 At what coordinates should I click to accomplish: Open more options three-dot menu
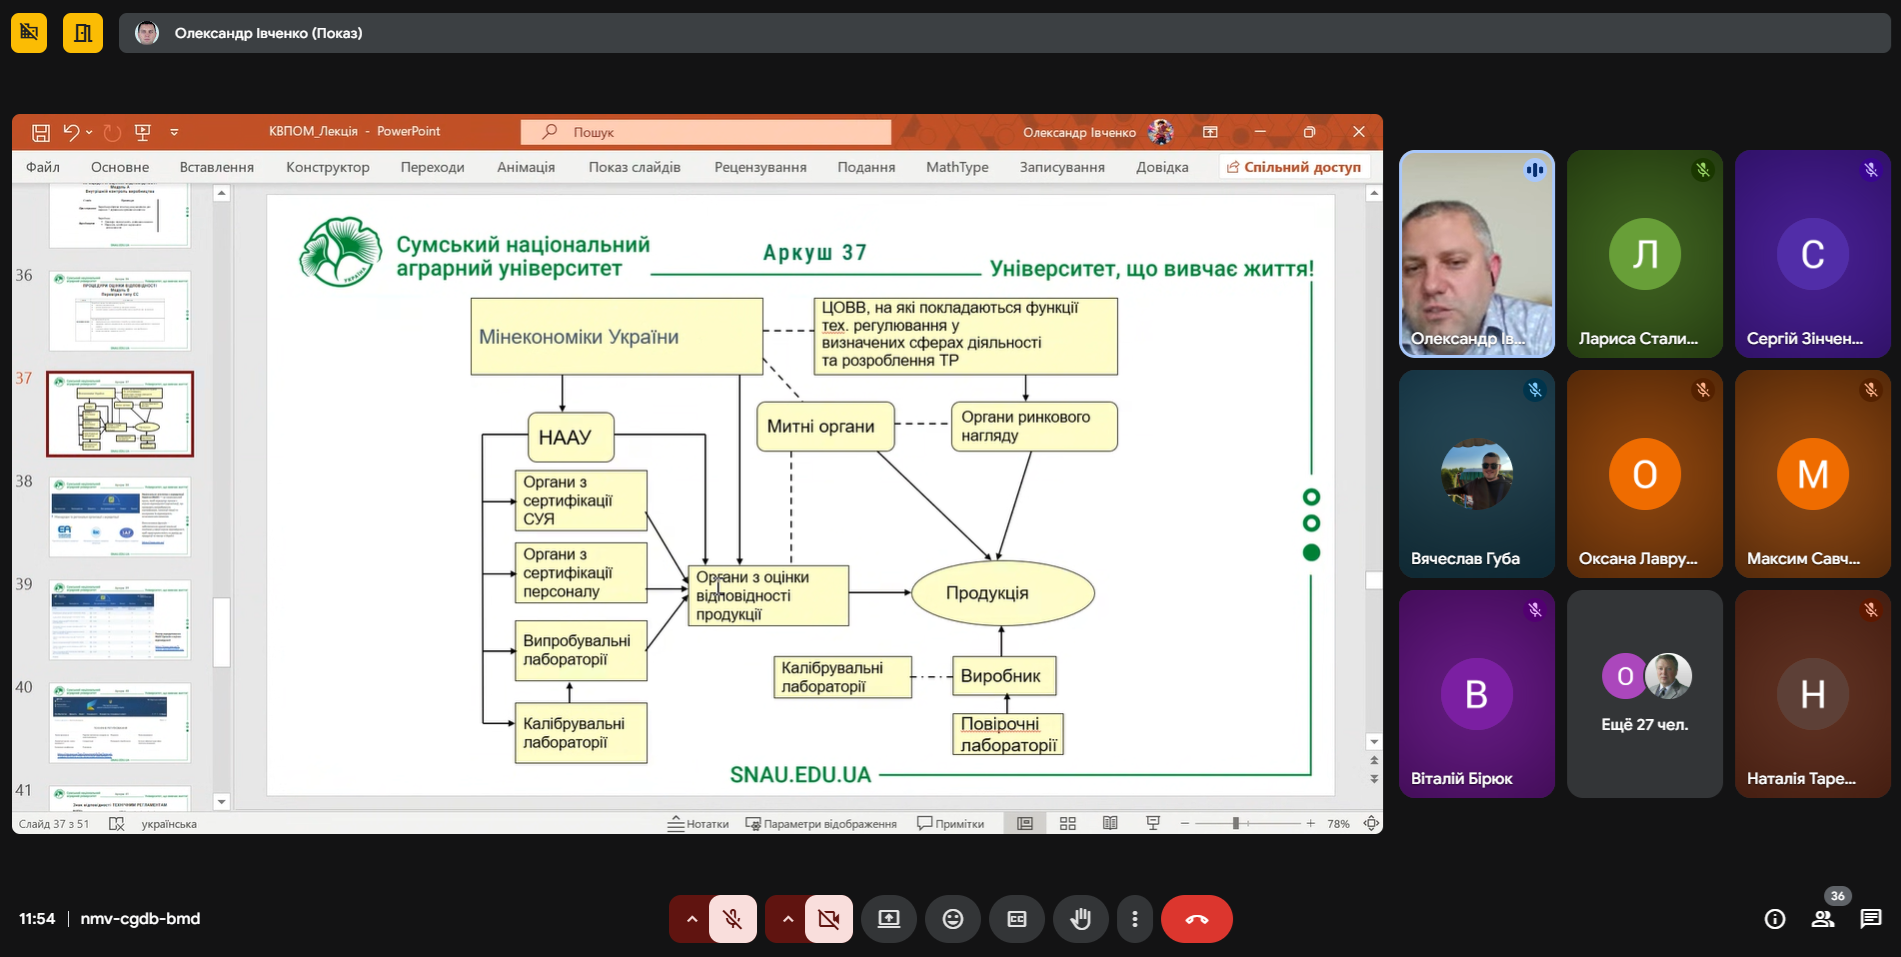pyautogui.click(x=1134, y=919)
